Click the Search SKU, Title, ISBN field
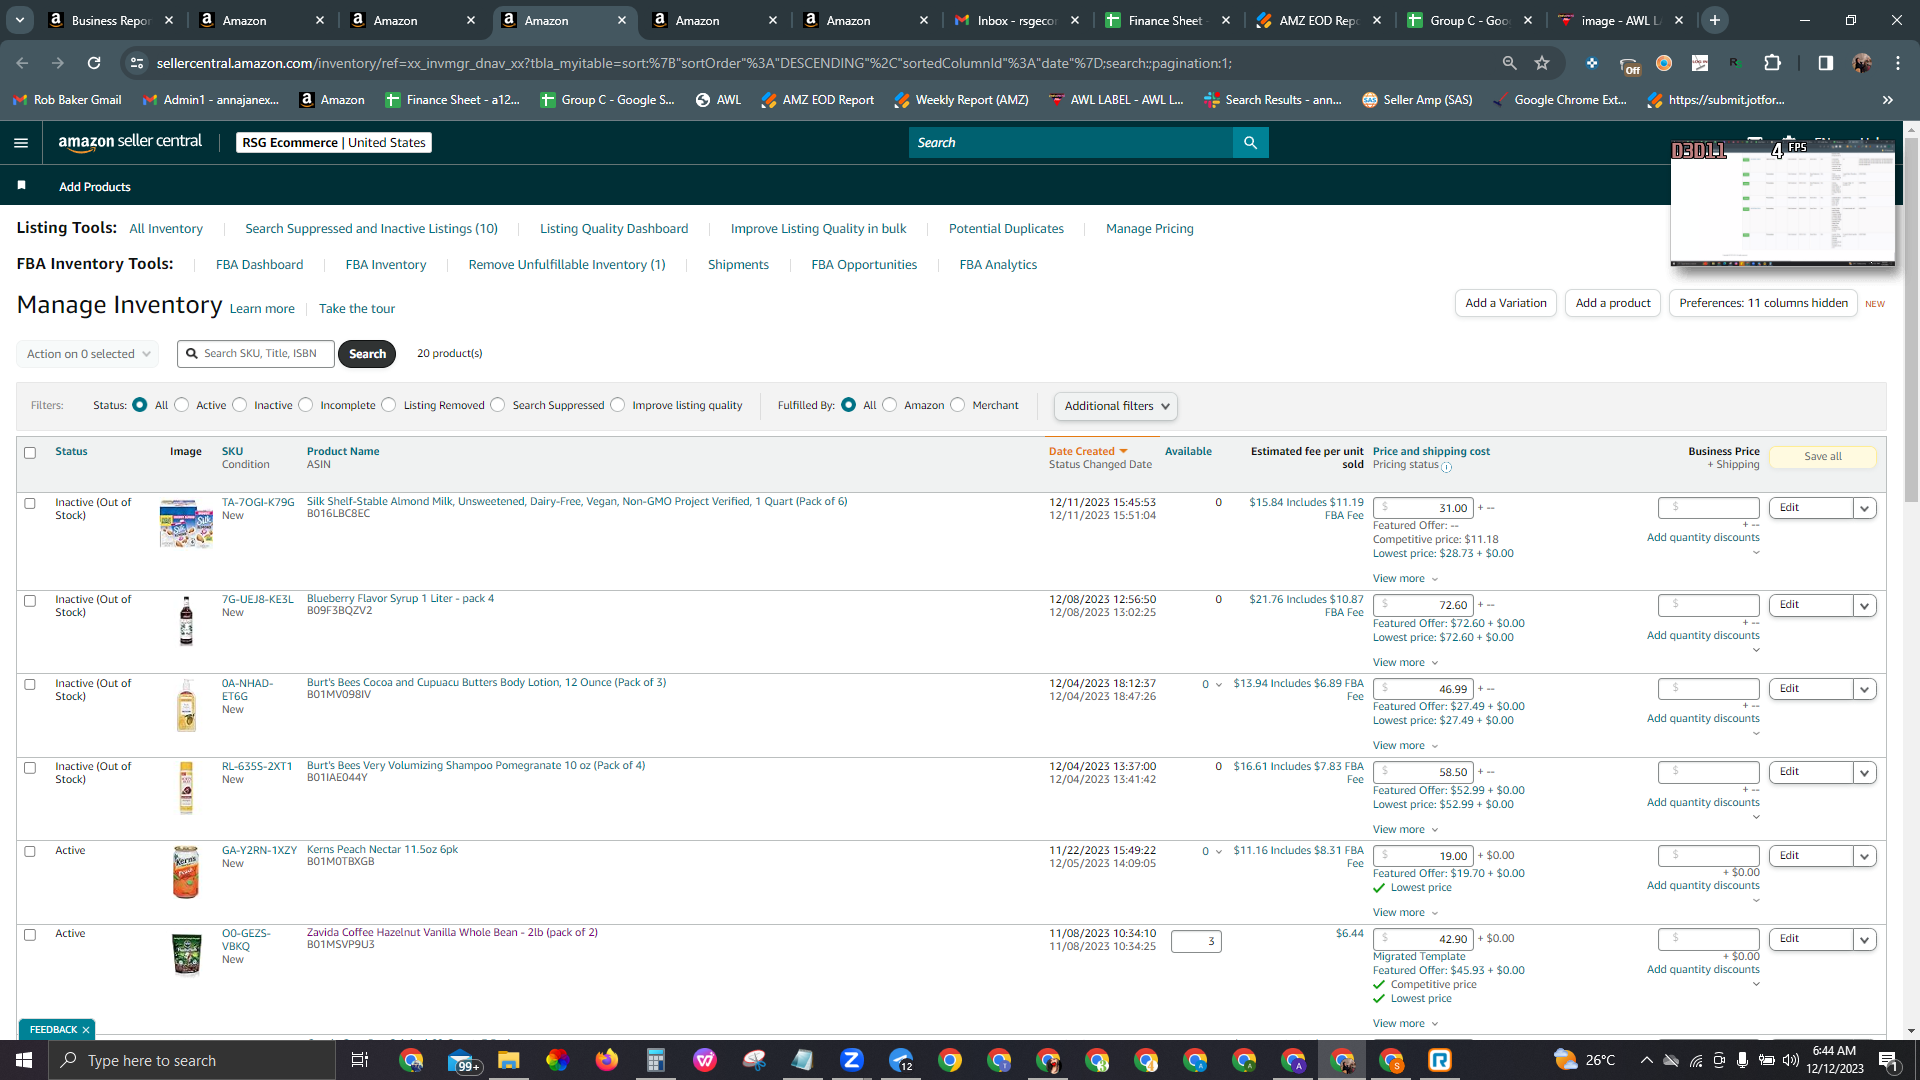The image size is (1920, 1080). point(256,354)
